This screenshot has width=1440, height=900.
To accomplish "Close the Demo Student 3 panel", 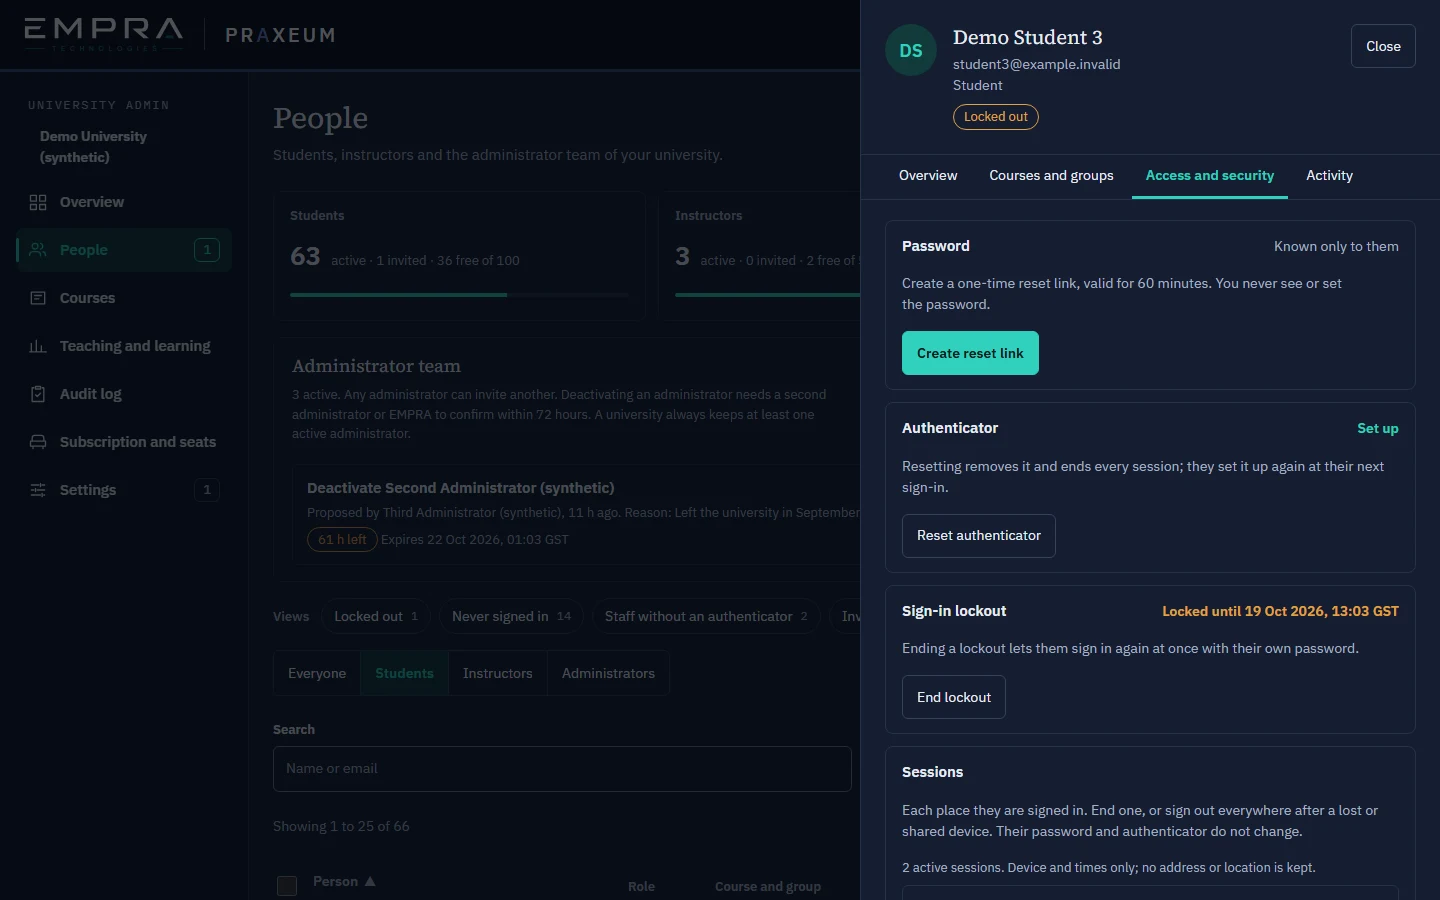I will [x=1383, y=46].
